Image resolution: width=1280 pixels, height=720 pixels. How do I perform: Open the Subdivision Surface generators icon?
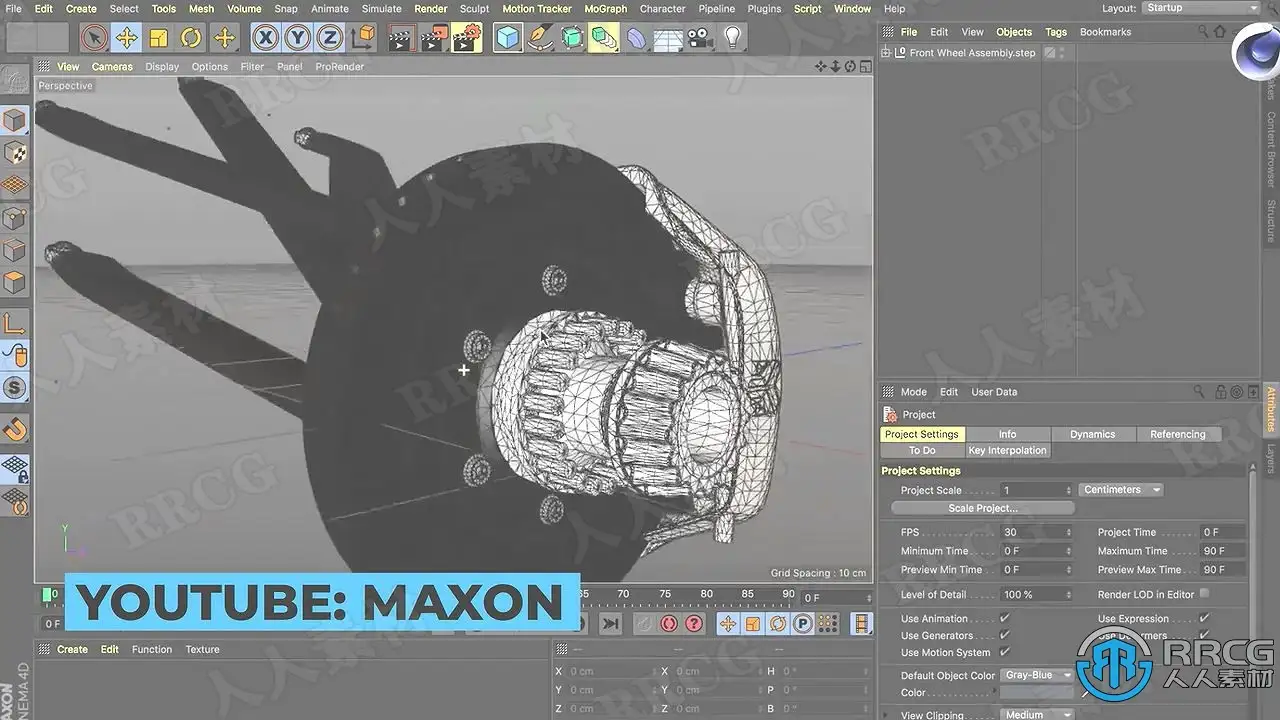click(572, 38)
